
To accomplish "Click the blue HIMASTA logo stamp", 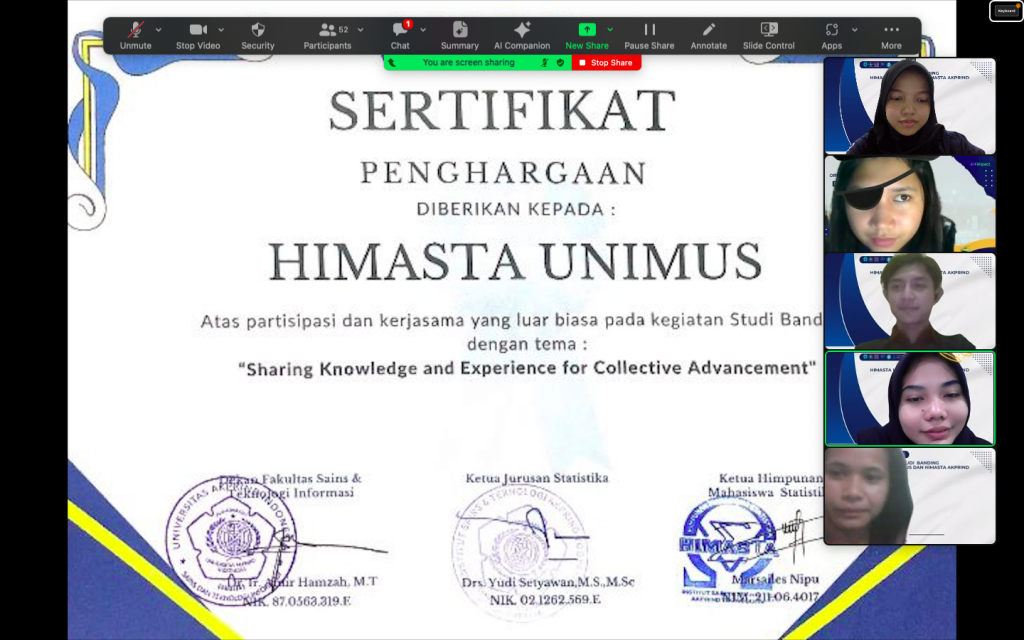I will pos(728,549).
